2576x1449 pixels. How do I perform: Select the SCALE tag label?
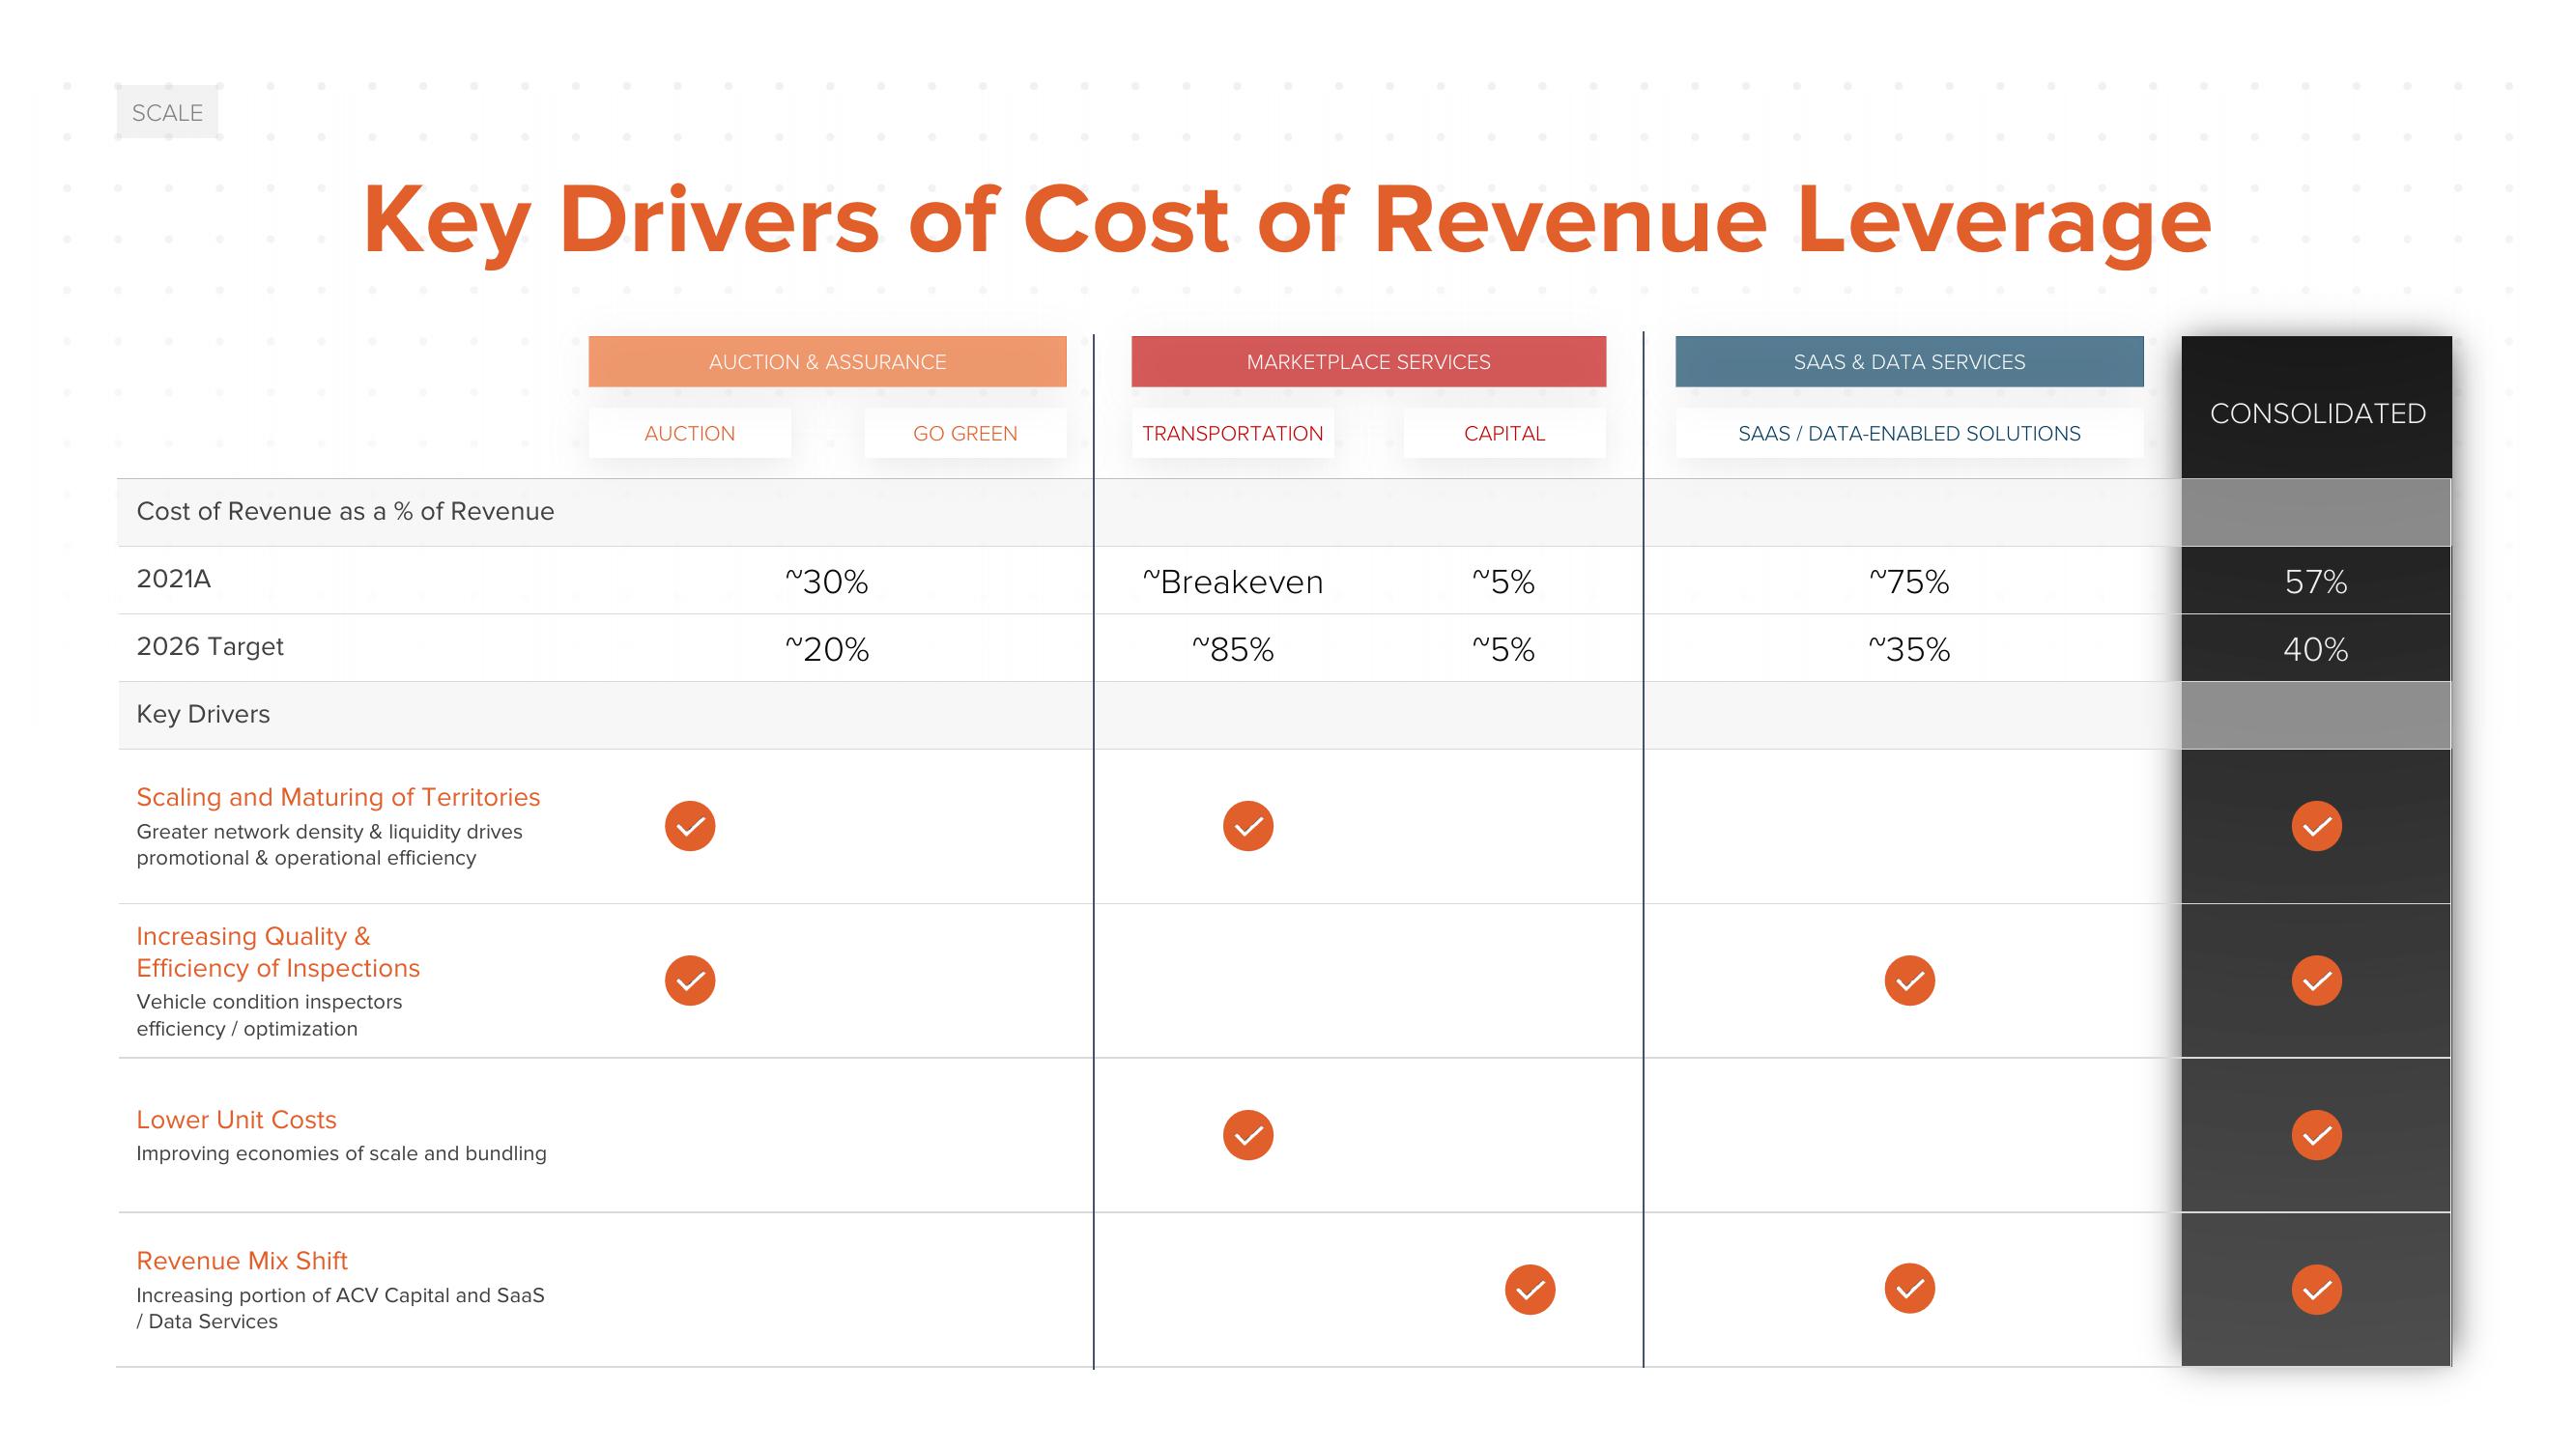(x=167, y=113)
